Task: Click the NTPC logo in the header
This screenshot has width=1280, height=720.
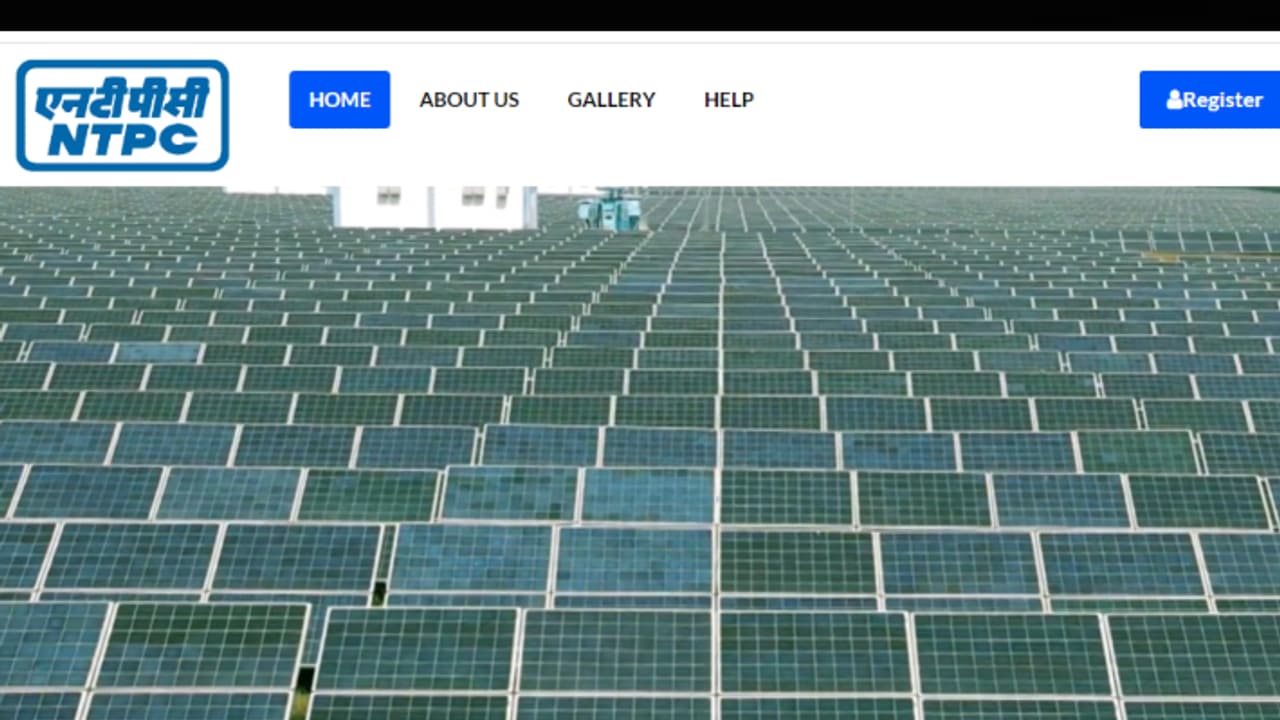Action: [x=122, y=115]
